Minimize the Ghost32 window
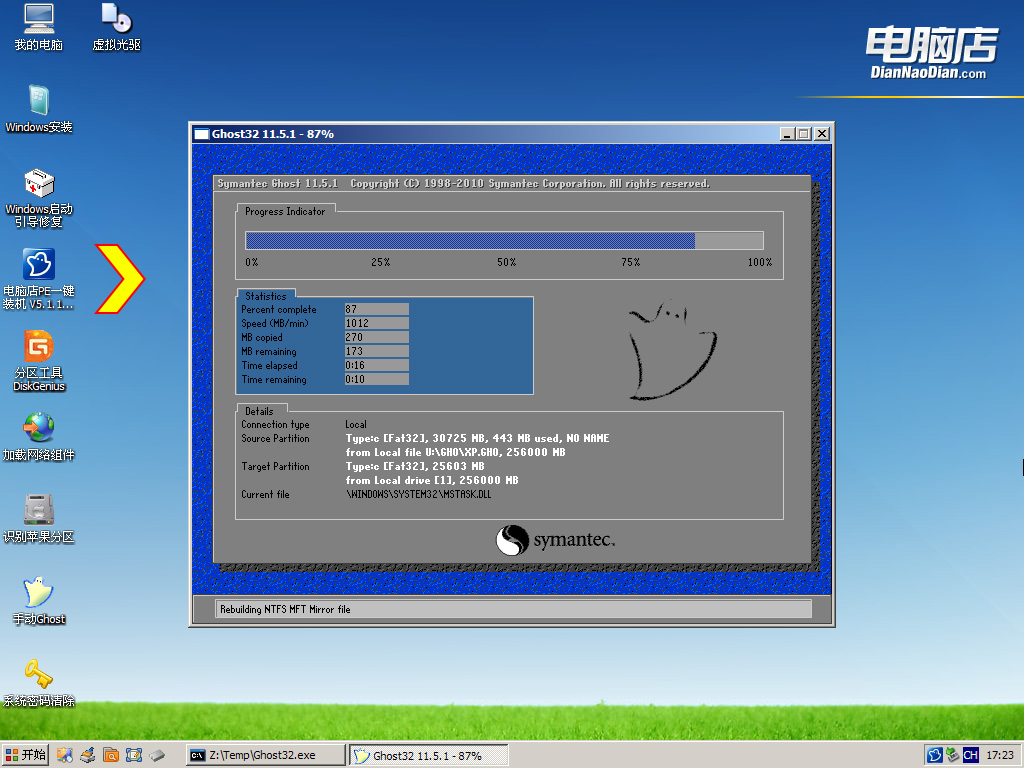The image size is (1024, 768). click(x=788, y=134)
